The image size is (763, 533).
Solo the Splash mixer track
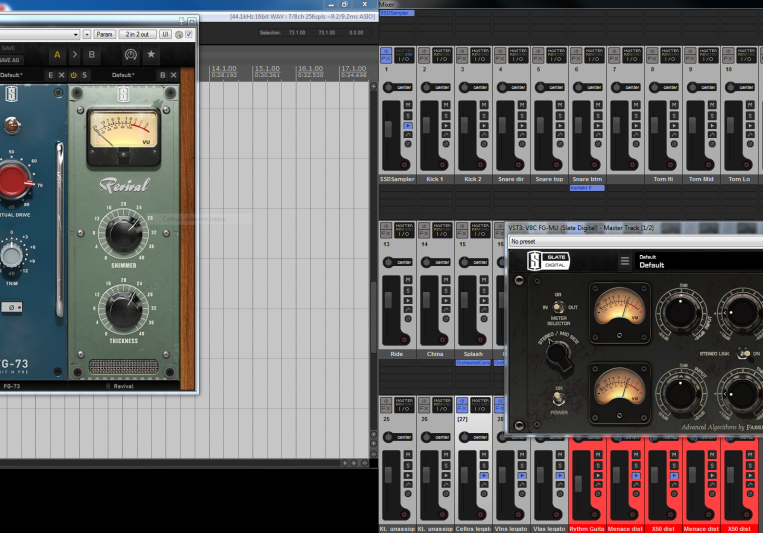tap(484, 290)
